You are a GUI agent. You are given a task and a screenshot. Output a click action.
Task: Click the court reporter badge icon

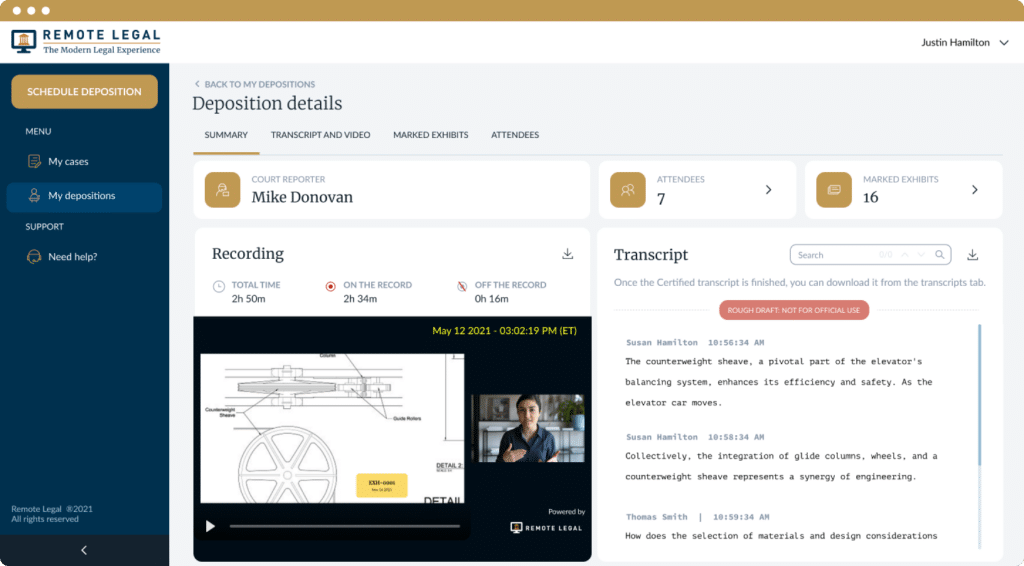pos(223,189)
